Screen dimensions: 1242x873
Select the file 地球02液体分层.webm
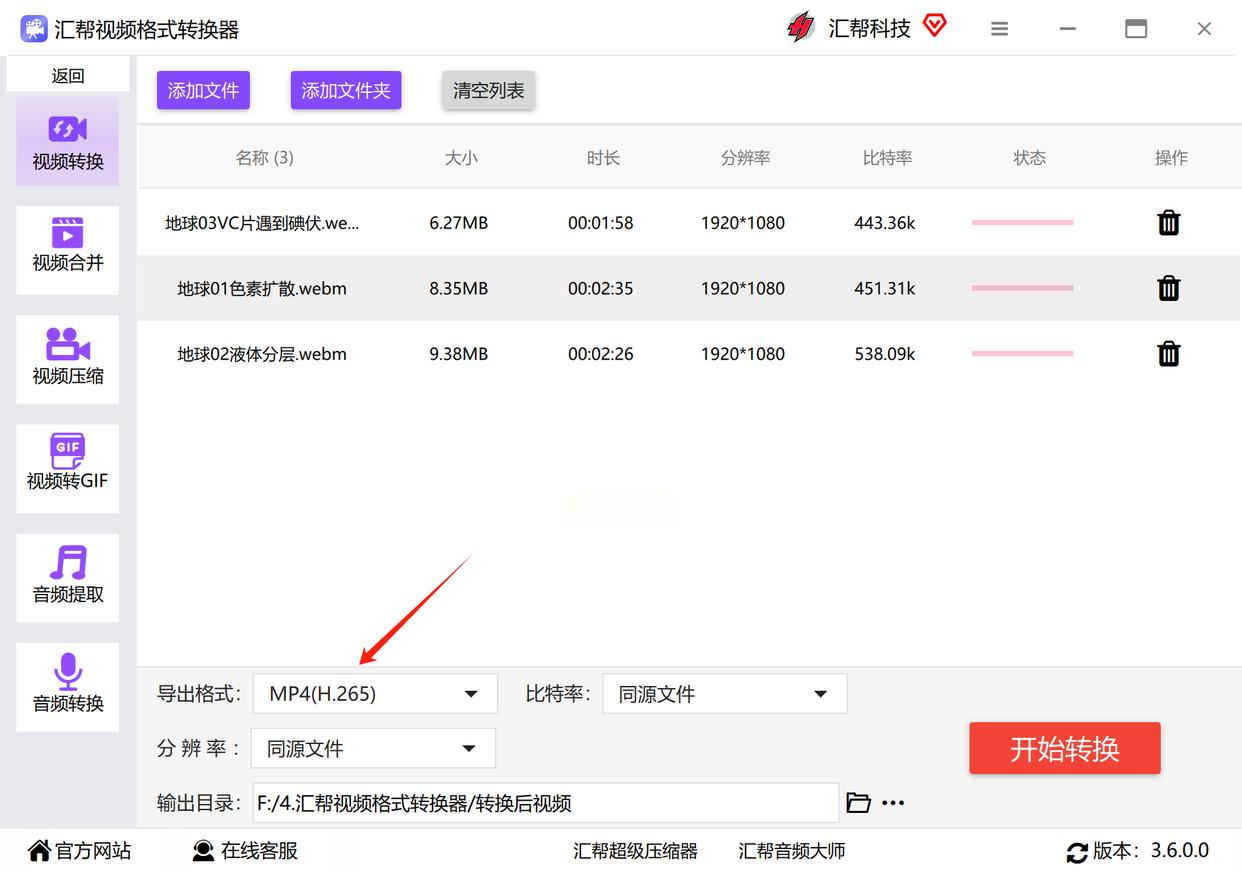click(262, 353)
